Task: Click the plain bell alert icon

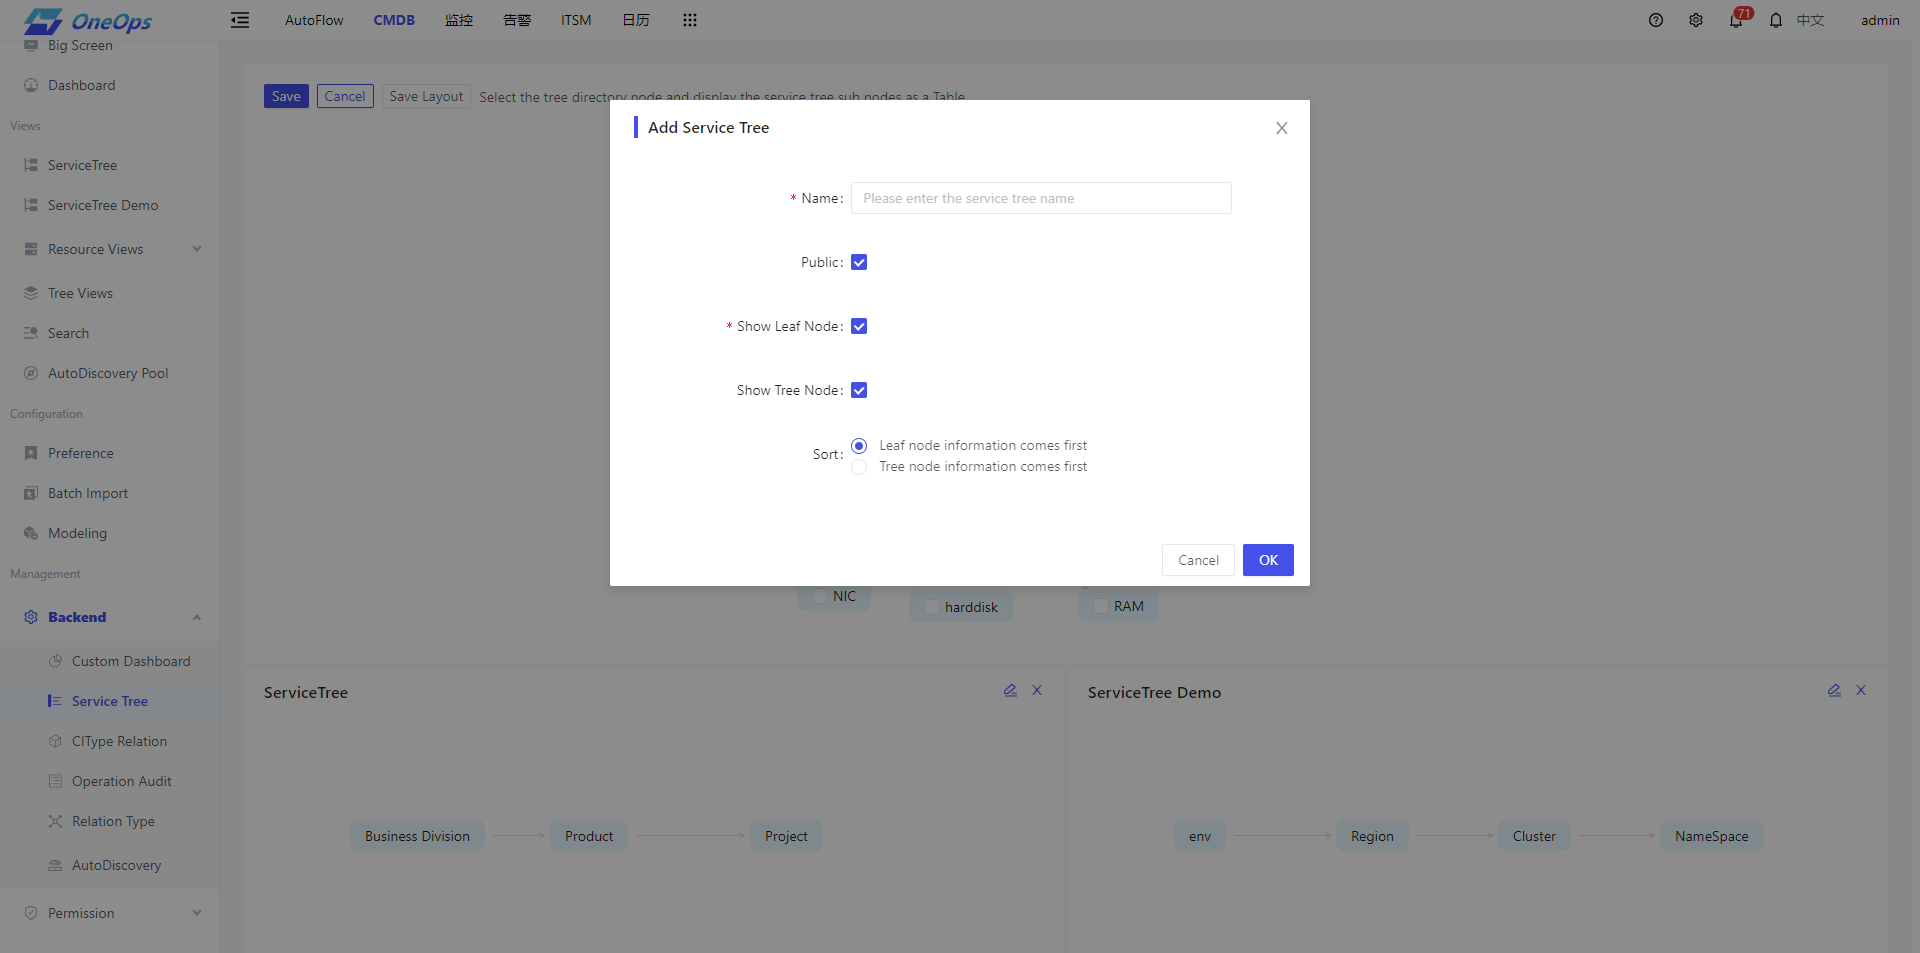Action: [x=1776, y=20]
